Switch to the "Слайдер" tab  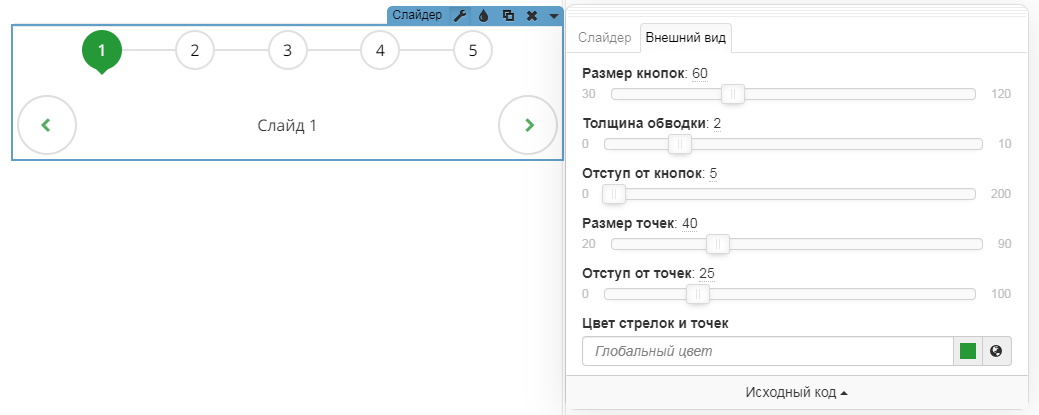605,38
